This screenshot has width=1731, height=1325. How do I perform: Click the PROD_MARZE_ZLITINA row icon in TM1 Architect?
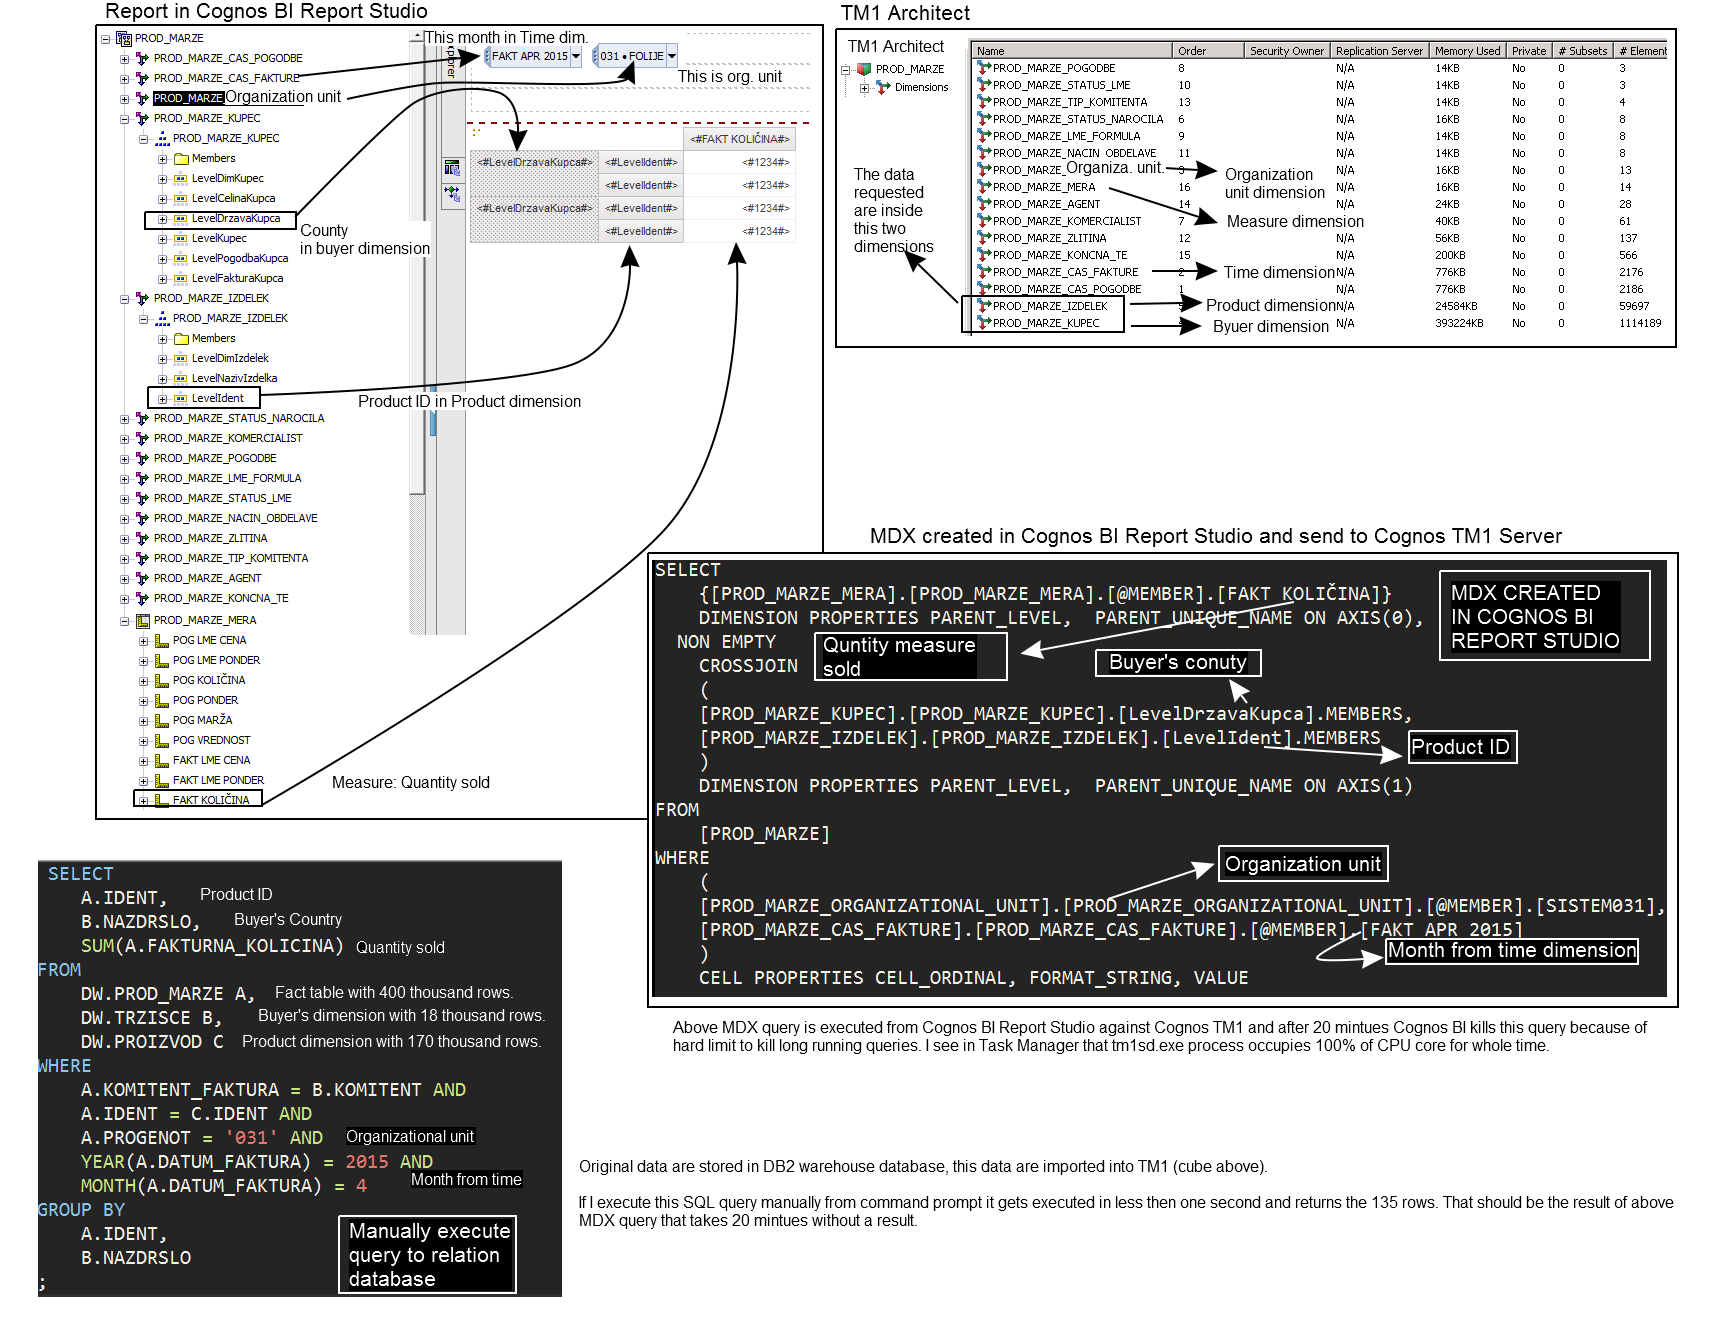984,238
